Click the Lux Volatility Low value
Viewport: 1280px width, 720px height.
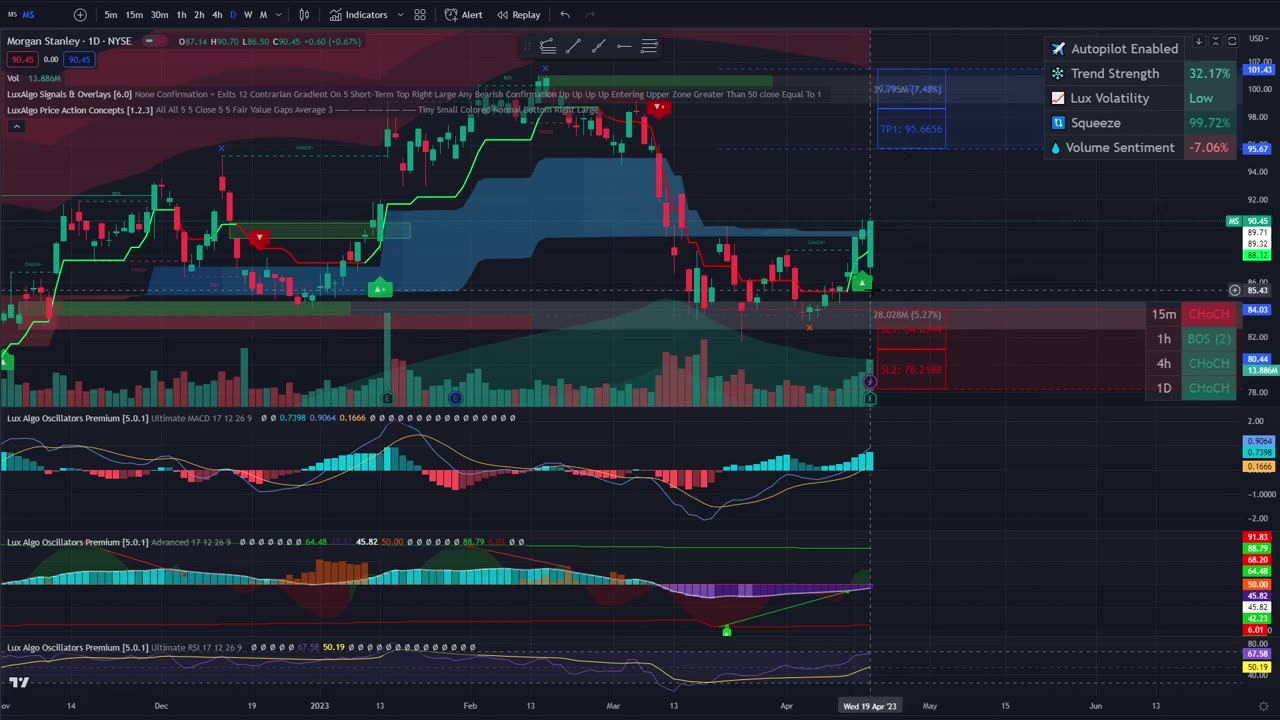tap(1209, 98)
